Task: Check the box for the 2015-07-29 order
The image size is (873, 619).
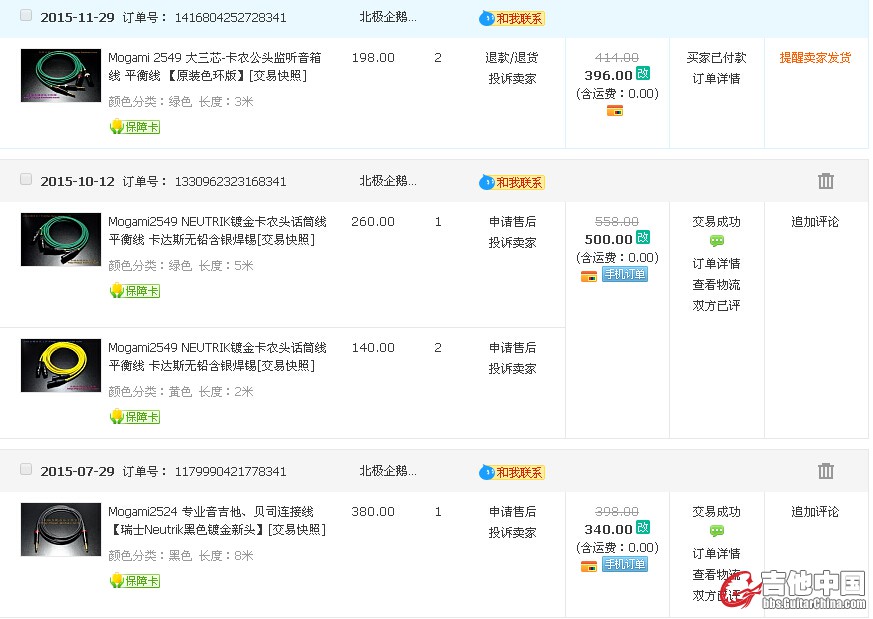Action: tap(26, 470)
